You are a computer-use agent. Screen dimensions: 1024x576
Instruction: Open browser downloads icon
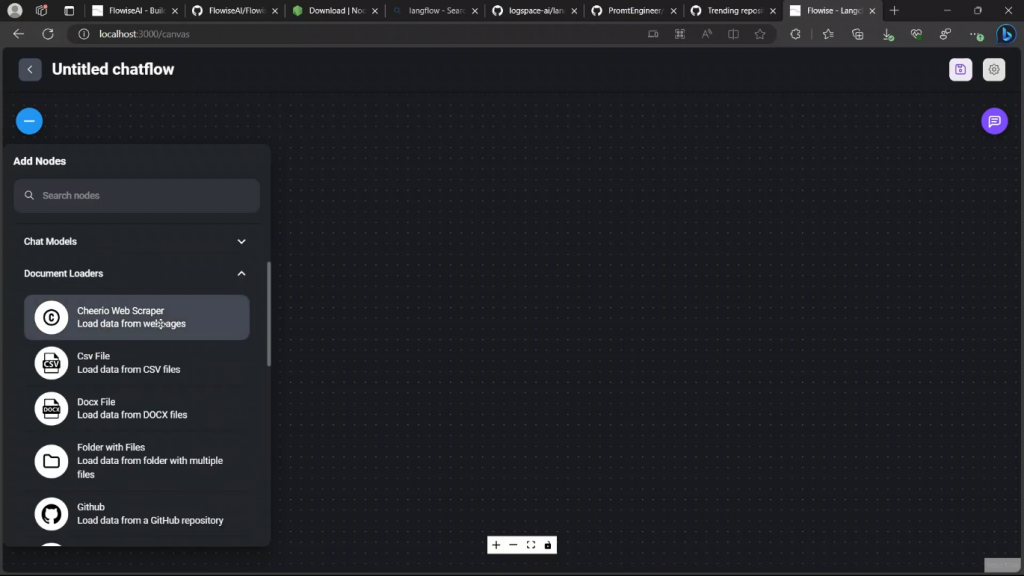pos(888,35)
